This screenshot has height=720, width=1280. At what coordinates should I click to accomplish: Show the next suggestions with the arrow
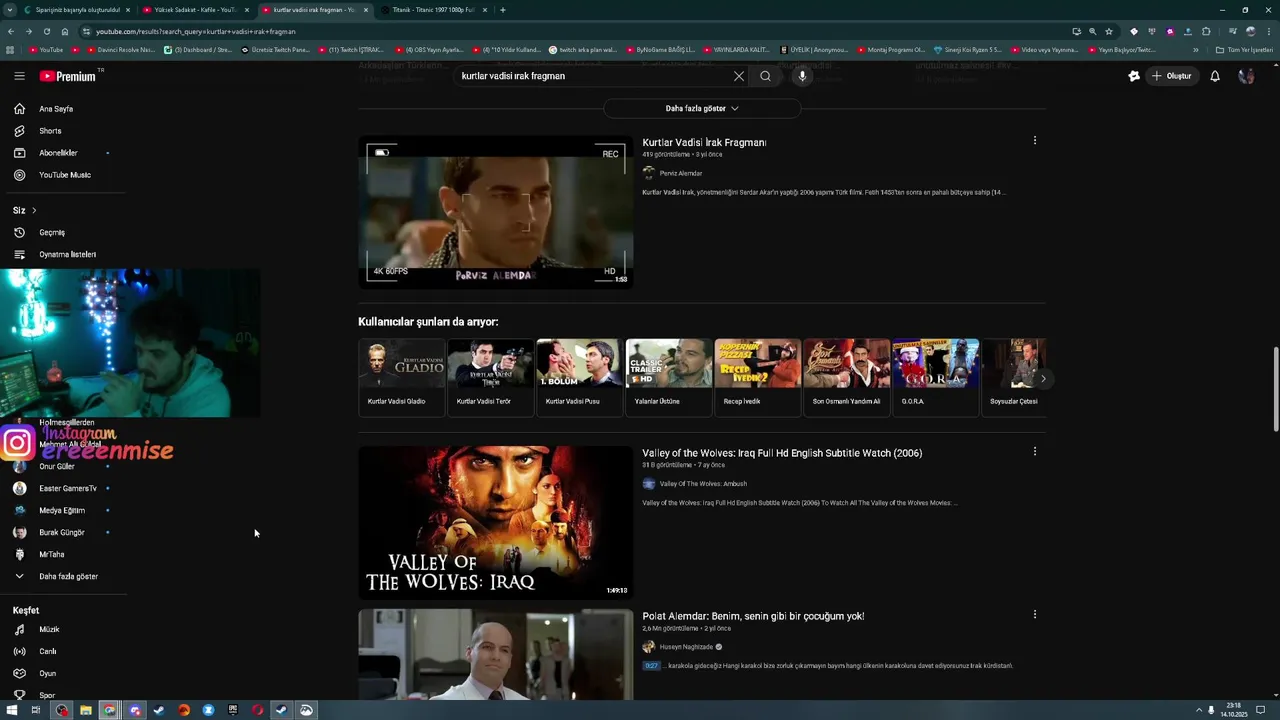click(1043, 379)
